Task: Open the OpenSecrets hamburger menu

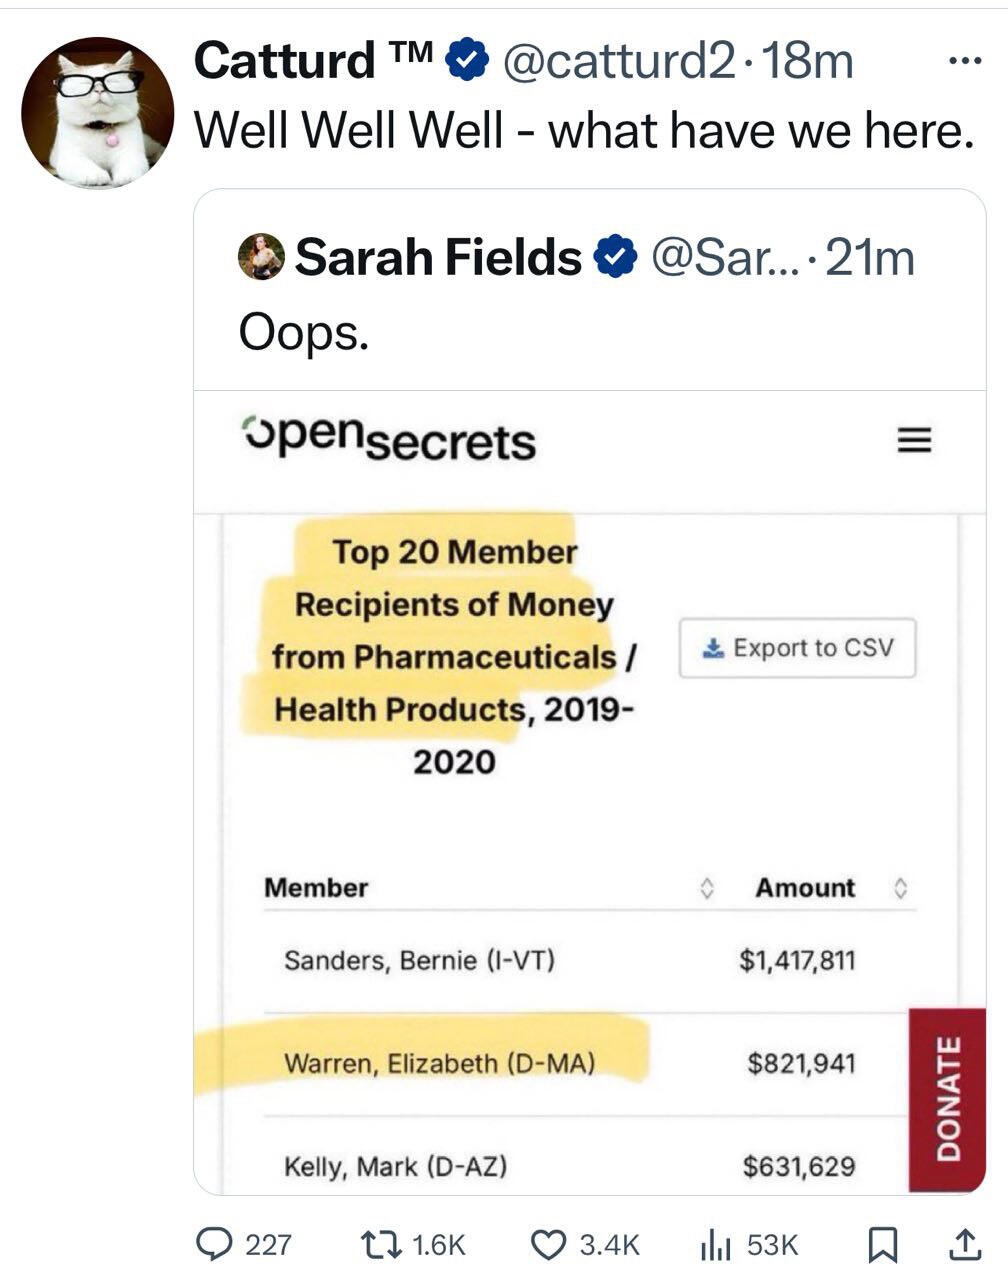Action: click(912, 441)
